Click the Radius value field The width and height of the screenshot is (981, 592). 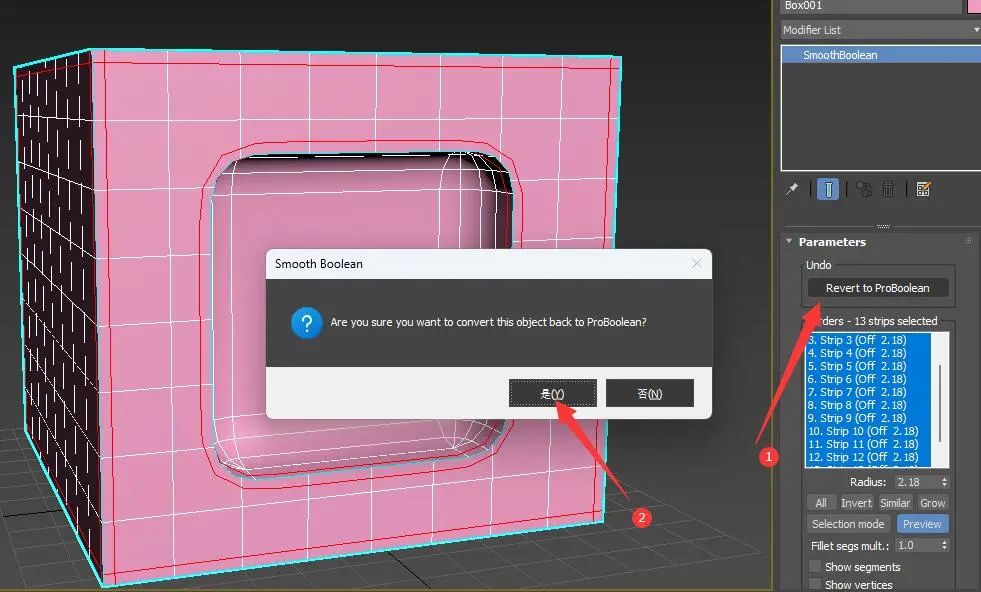[x=917, y=482]
